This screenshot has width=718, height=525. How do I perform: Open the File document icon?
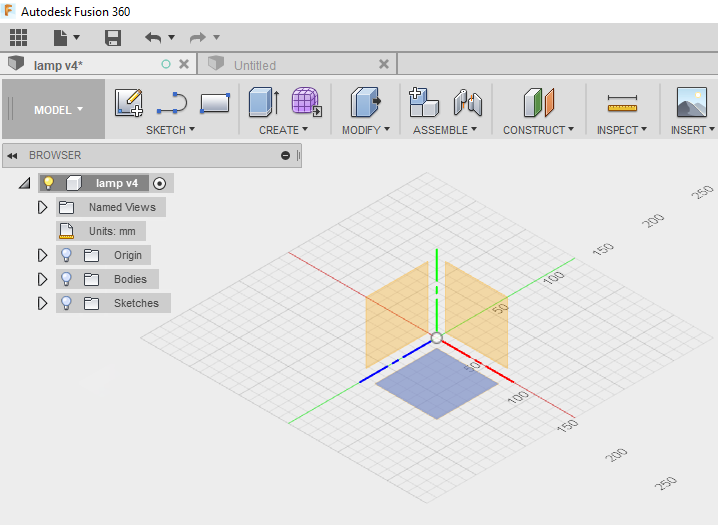(60, 38)
